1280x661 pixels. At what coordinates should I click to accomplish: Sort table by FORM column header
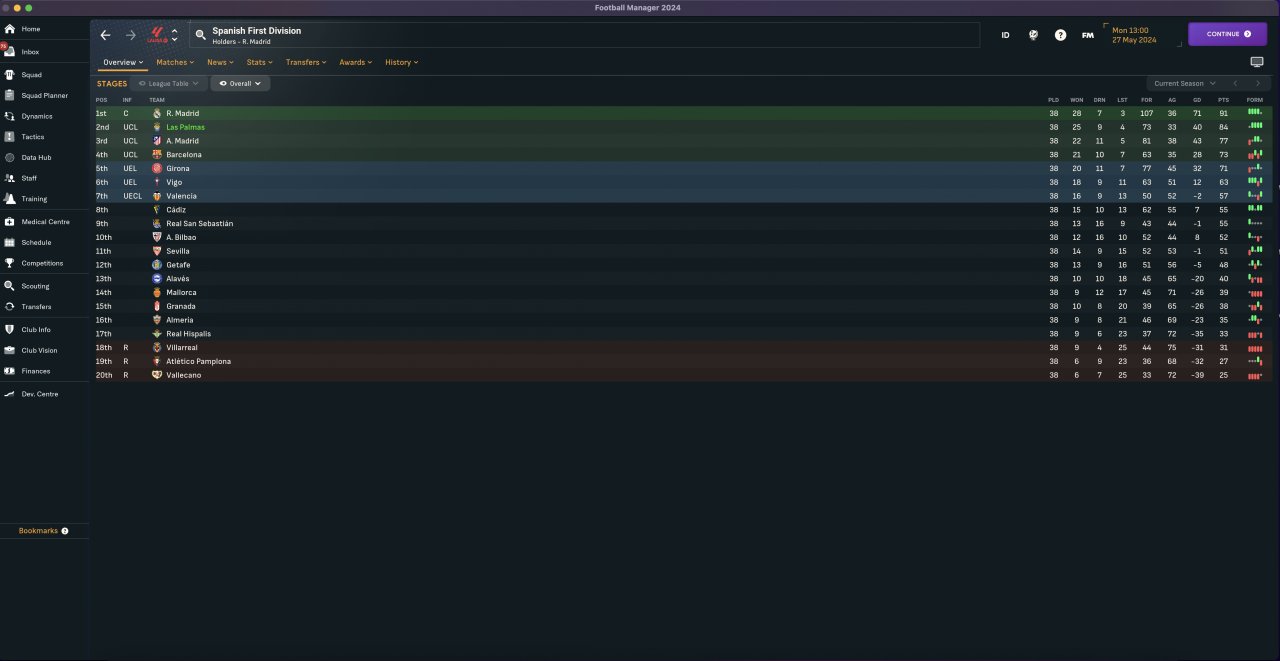pyautogui.click(x=1255, y=100)
